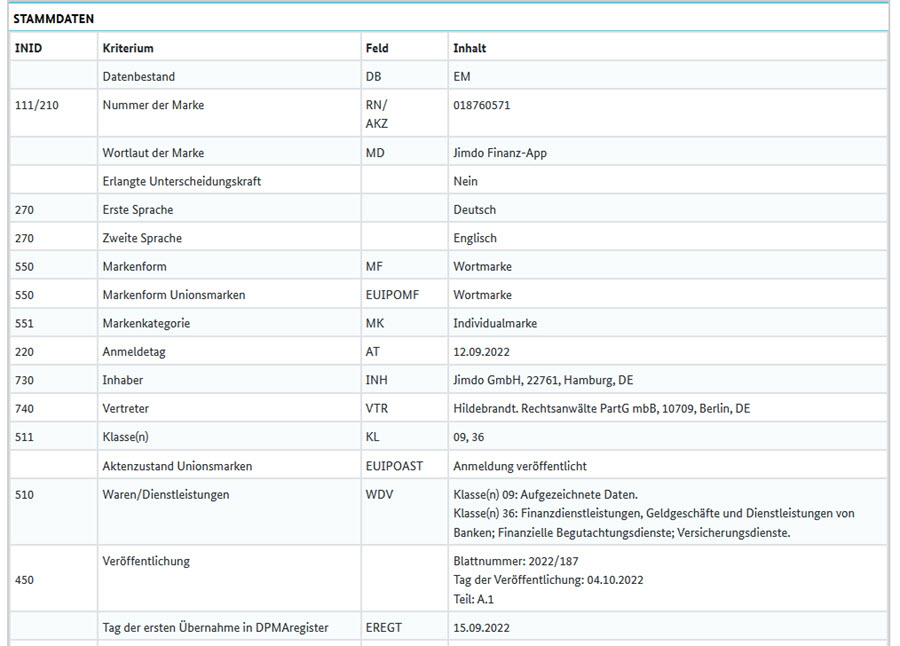Image resolution: width=900 pixels, height=646 pixels.
Task: Click the Inhalt column header
Action: [x=469, y=48]
